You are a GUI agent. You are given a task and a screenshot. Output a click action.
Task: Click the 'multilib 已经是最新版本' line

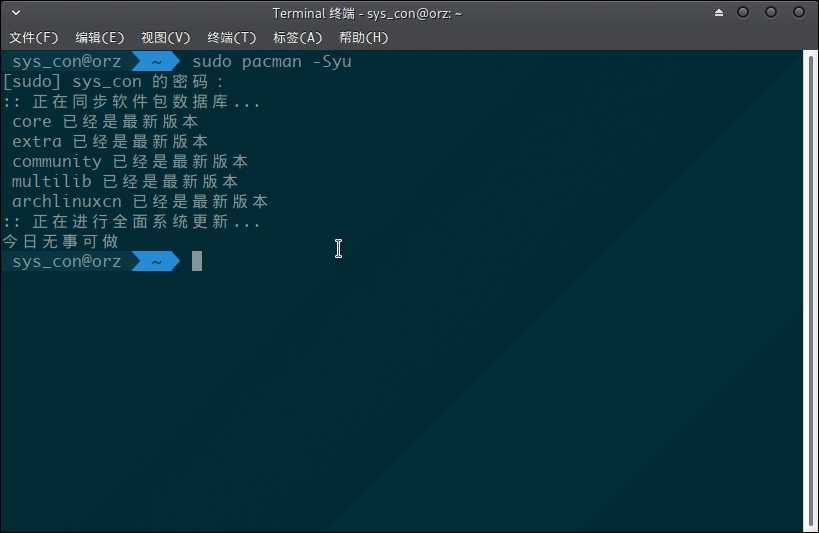(x=125, y=181)
